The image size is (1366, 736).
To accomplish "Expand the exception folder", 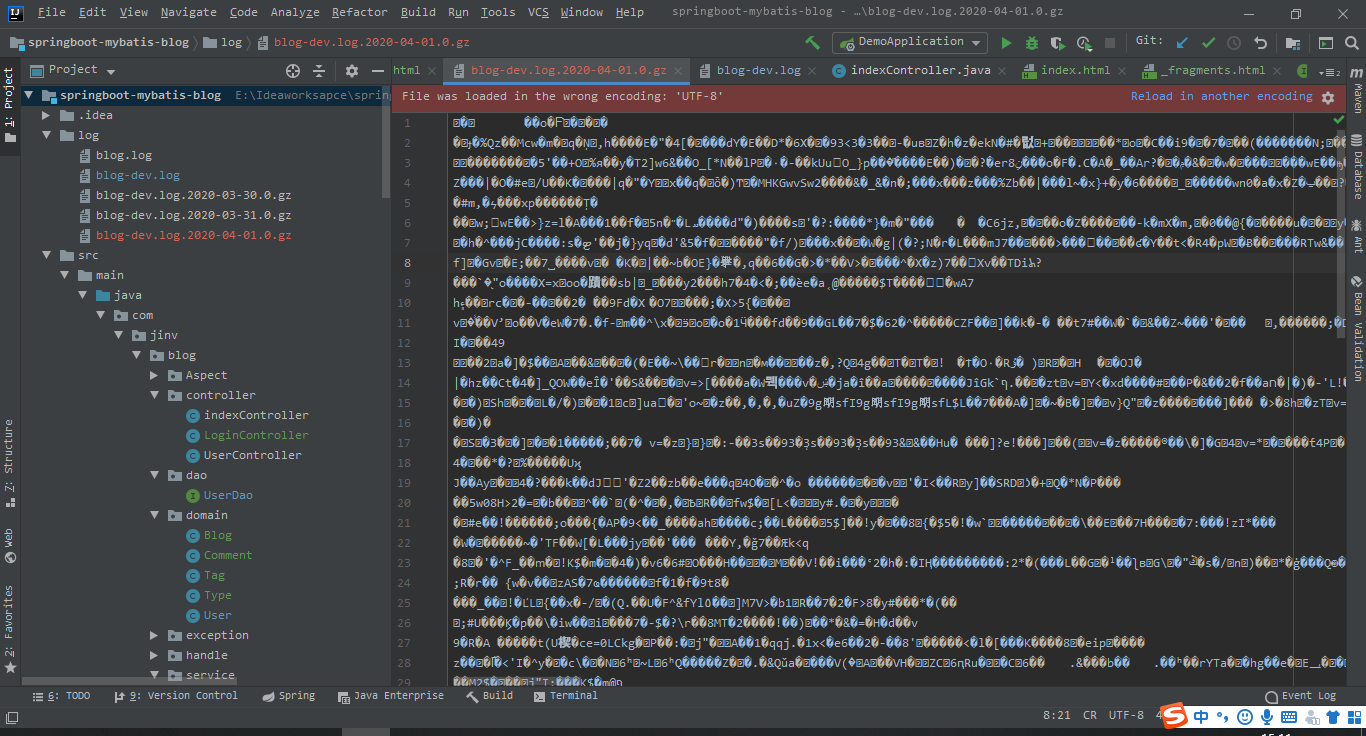I will click(x=154, y=635).
